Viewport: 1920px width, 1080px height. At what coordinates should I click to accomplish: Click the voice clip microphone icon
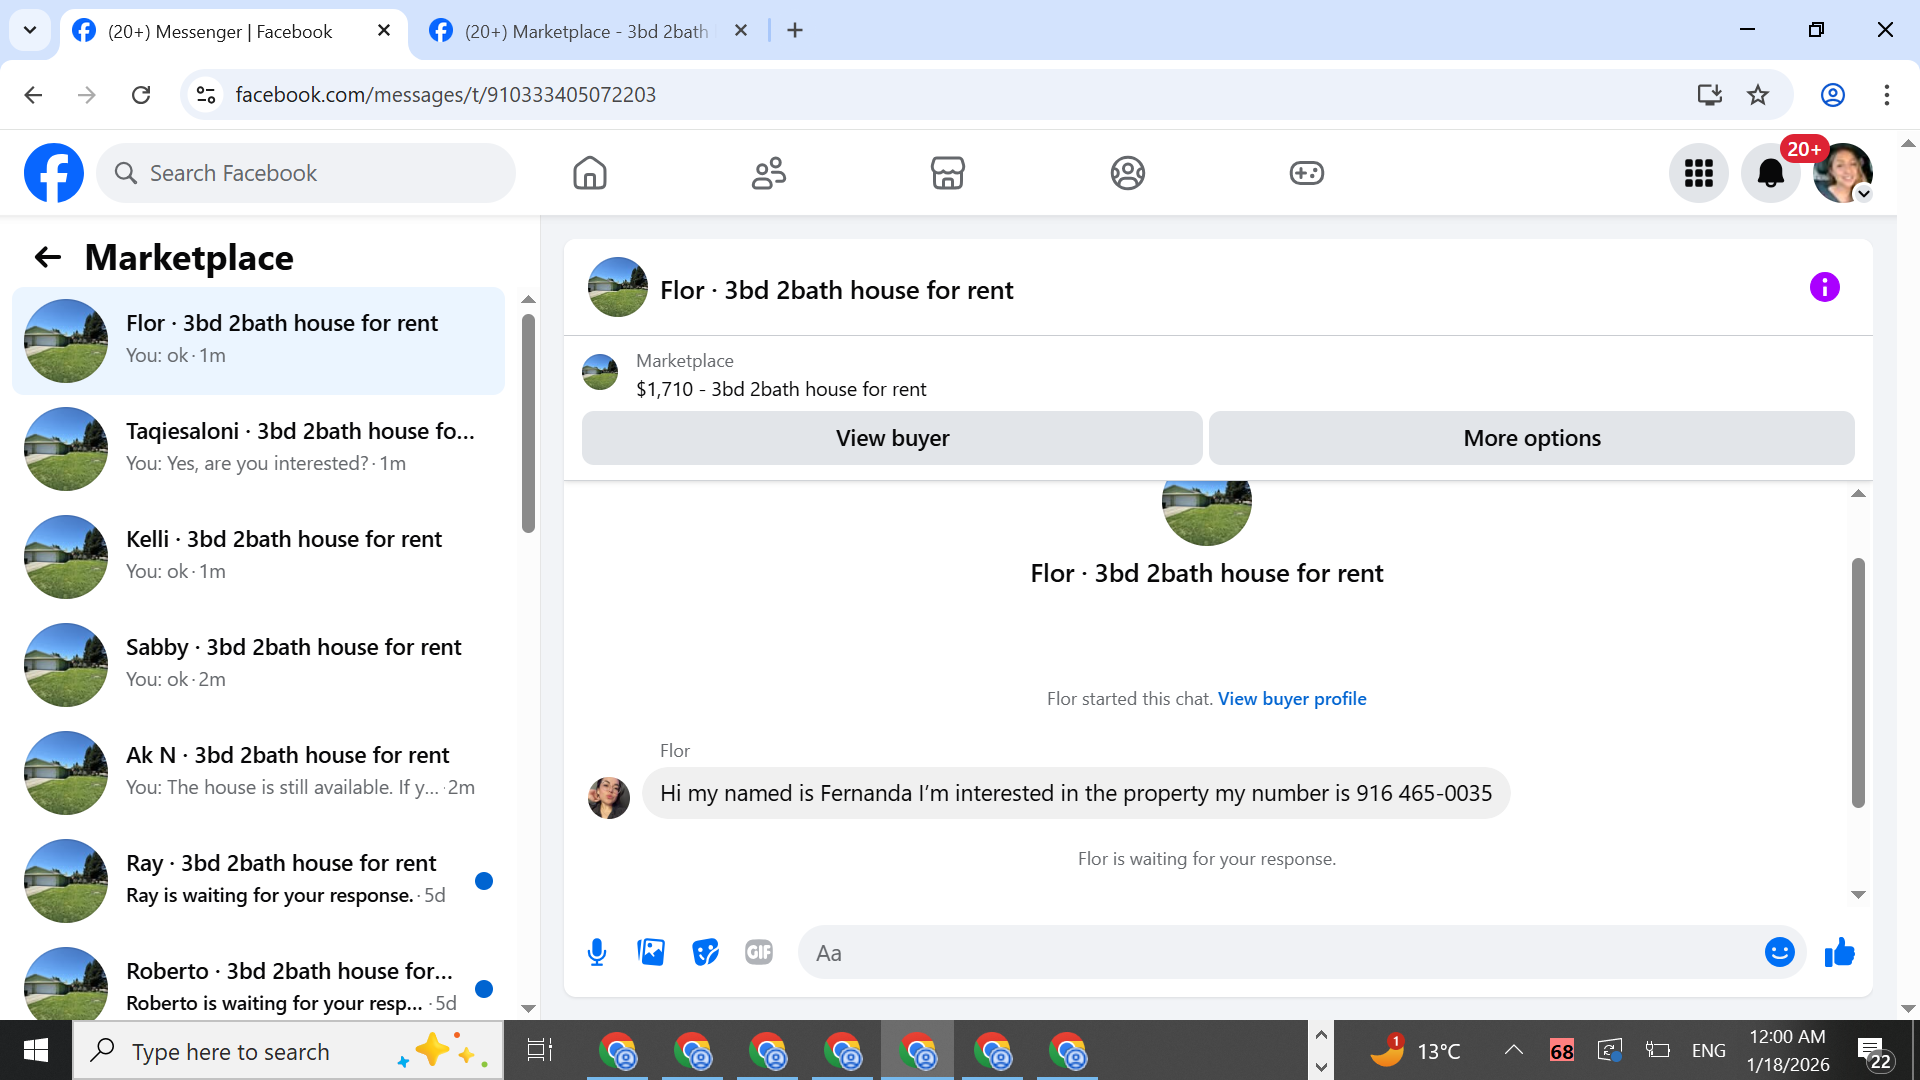(x=597, y=952)
